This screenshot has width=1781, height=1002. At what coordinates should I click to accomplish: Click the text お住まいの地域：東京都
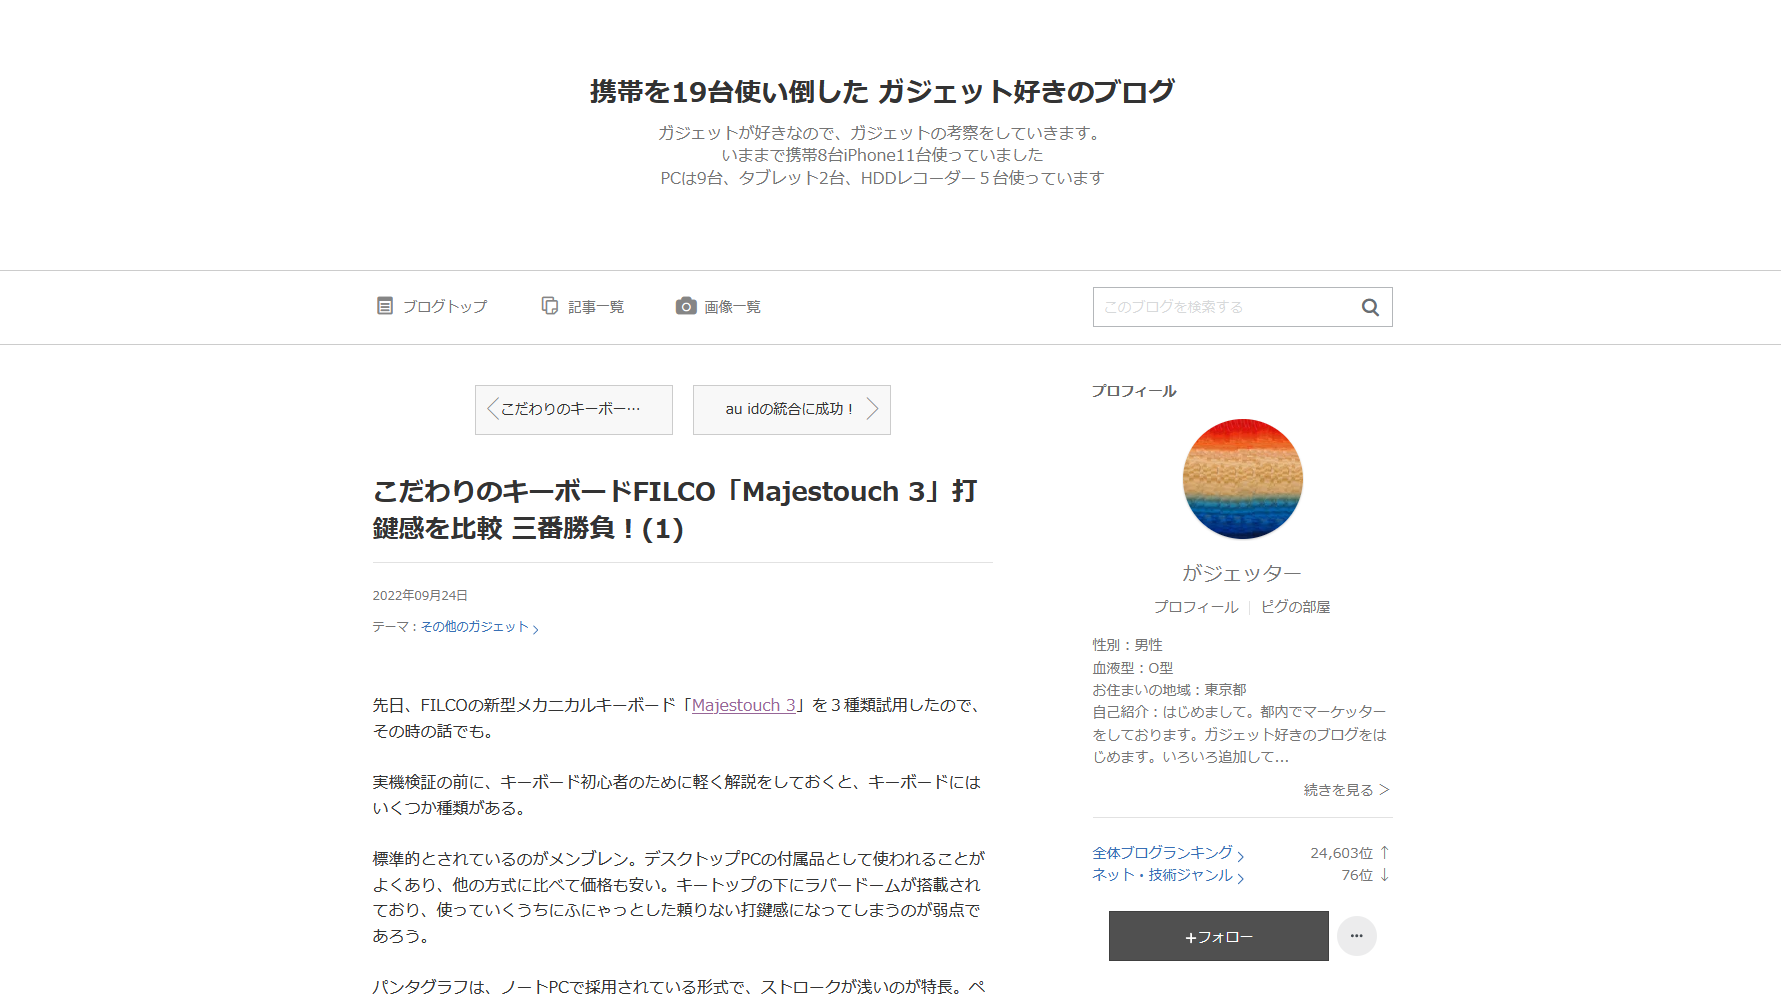click(1169, 690)
